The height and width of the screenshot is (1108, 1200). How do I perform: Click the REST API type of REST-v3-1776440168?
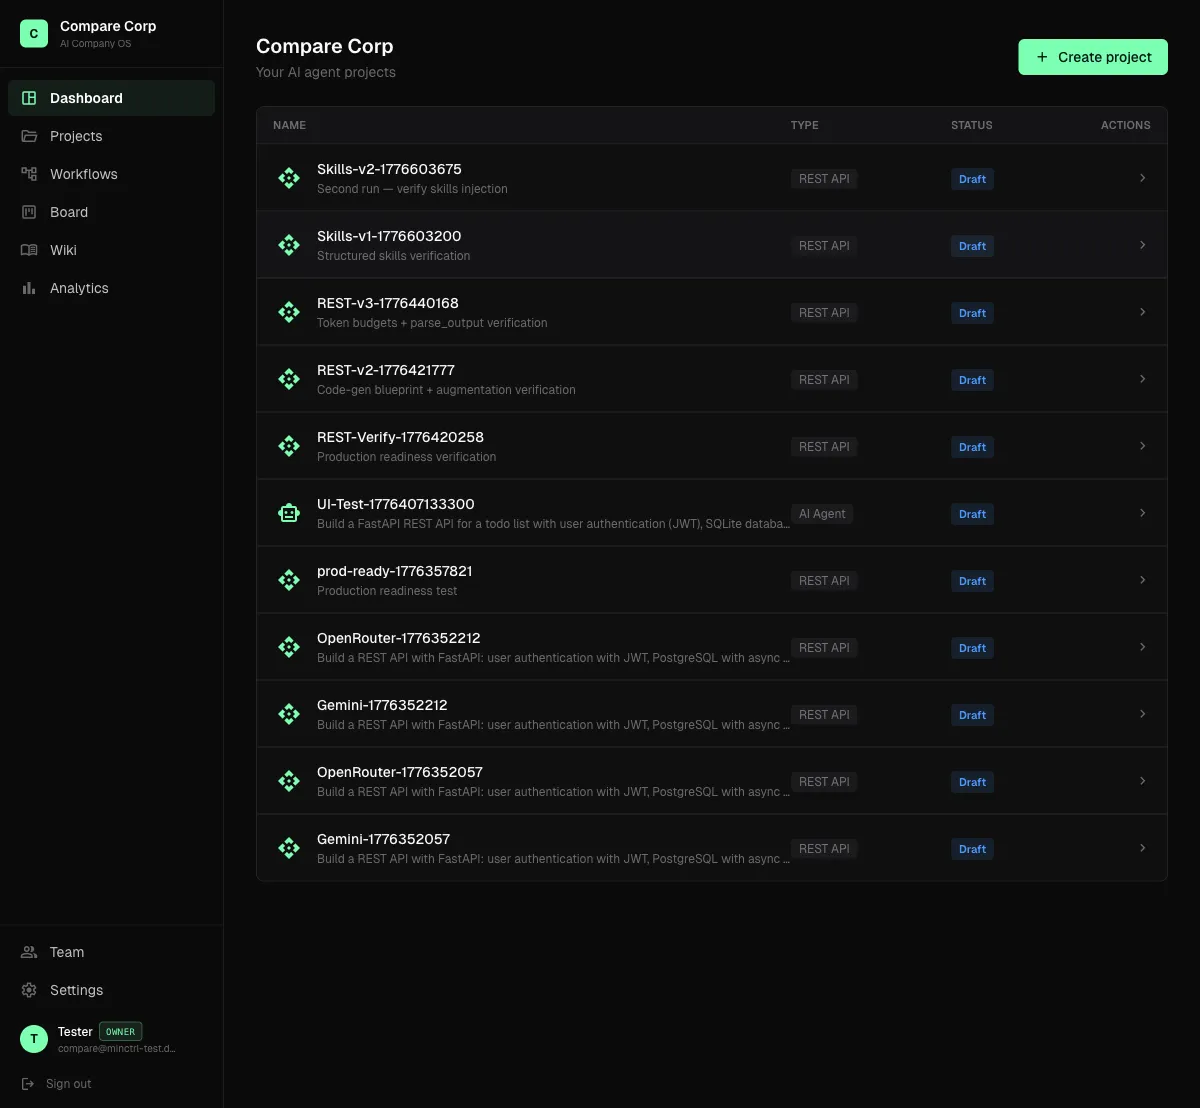(824, 312)
